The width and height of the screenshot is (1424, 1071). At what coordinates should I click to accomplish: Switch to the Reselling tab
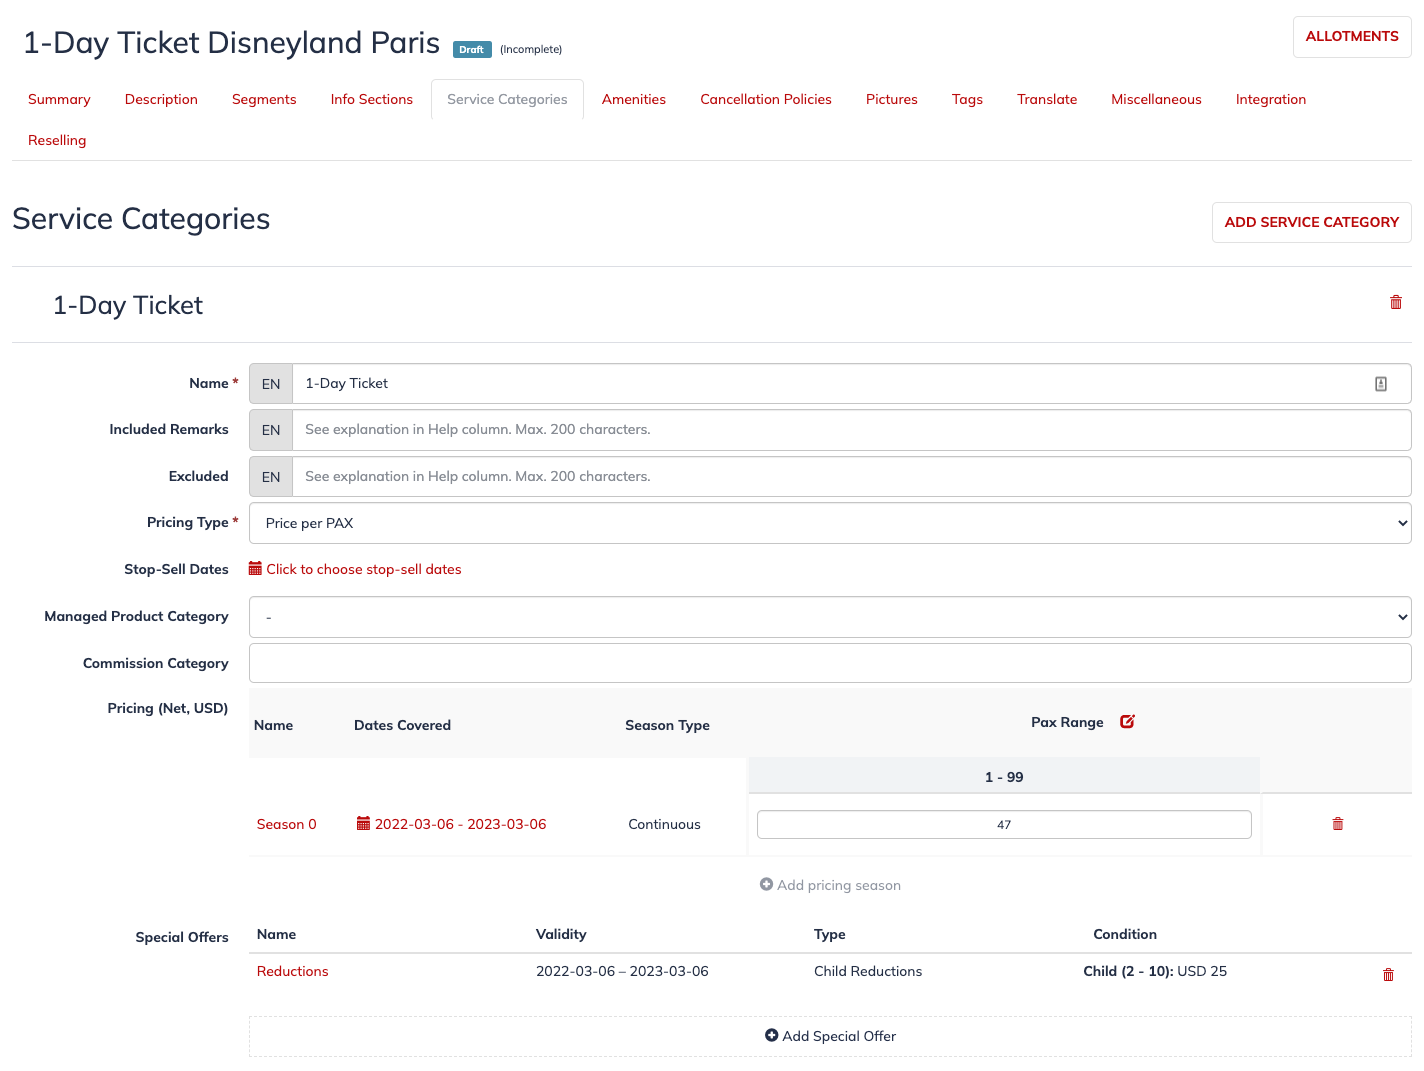[57, 140]
